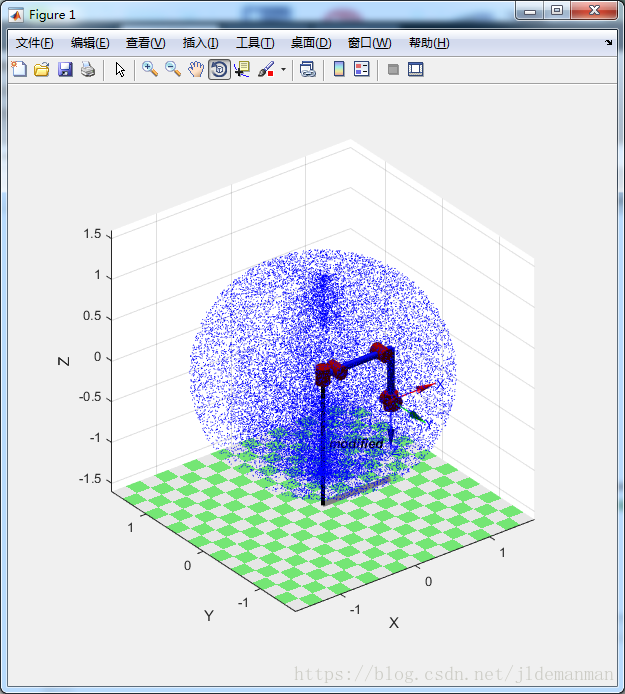
Task: Open the 查看(V) menu
Action: [146, 43]
